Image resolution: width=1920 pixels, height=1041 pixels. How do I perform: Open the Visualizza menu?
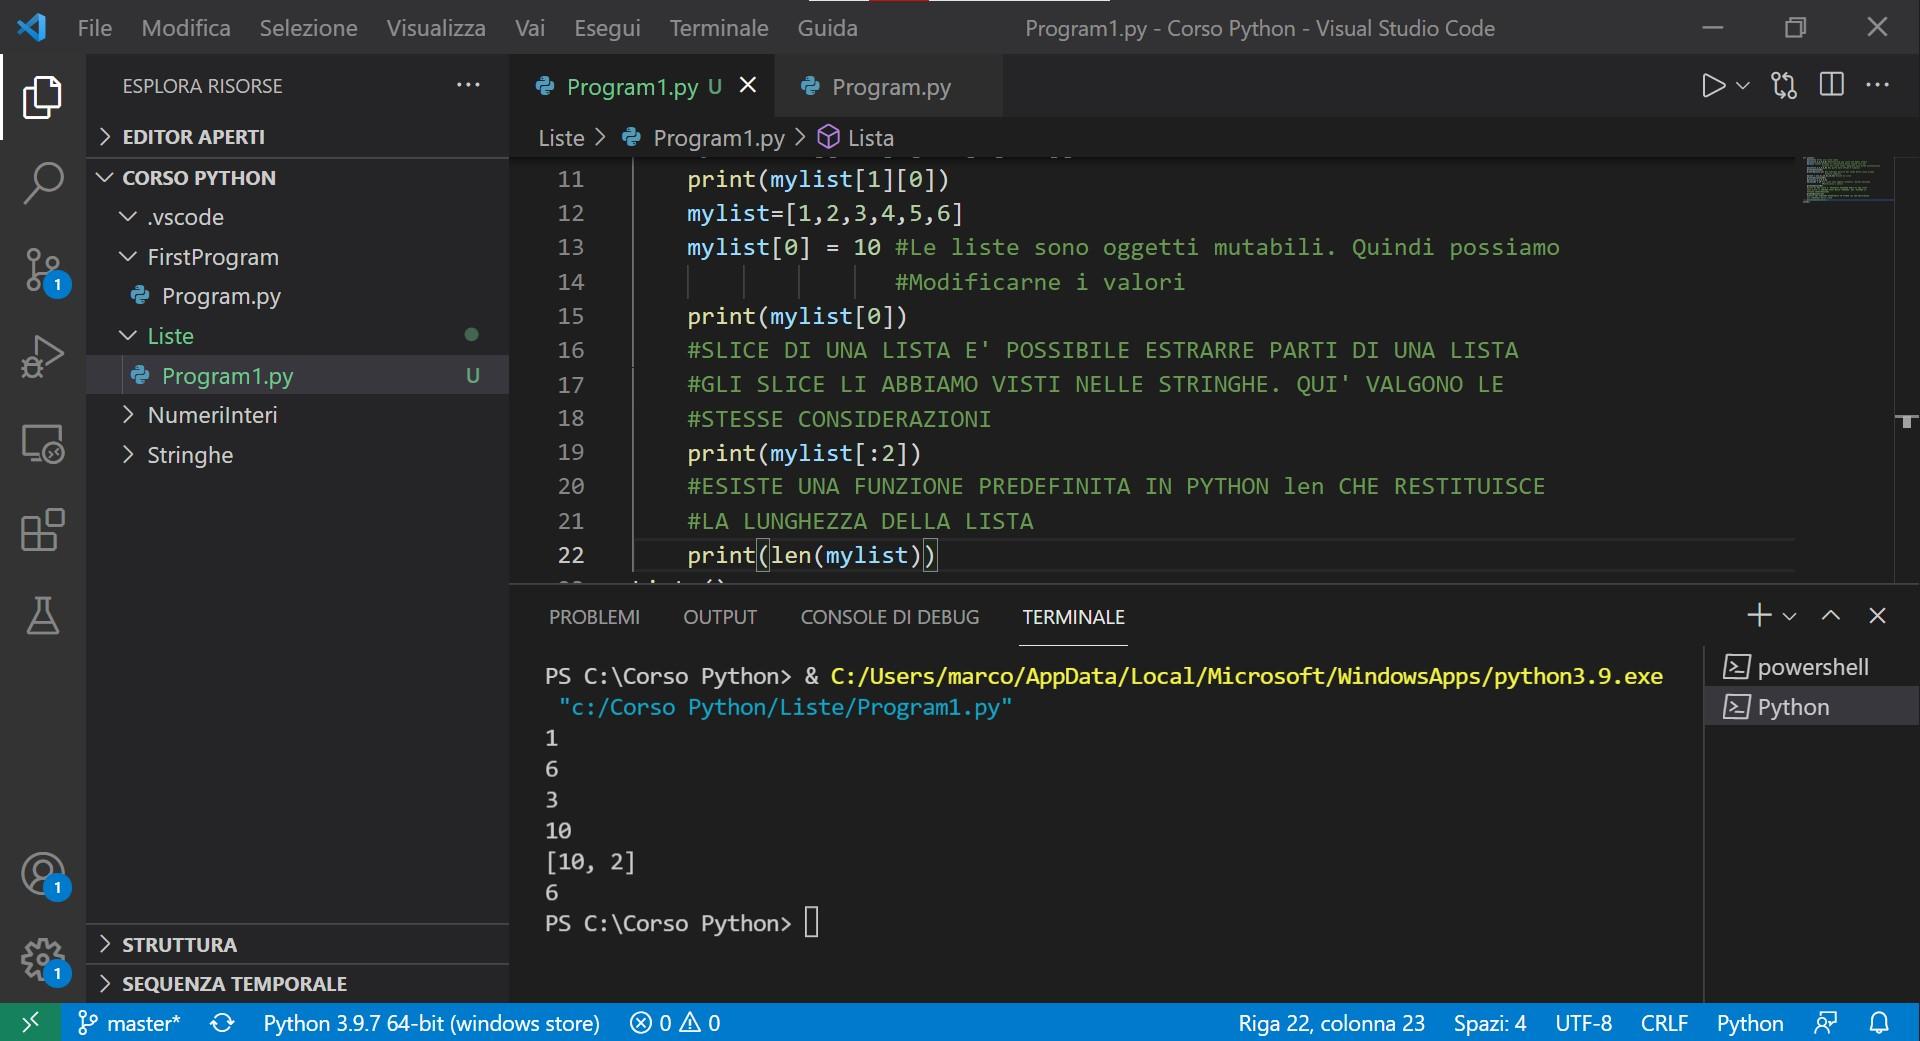436,28
